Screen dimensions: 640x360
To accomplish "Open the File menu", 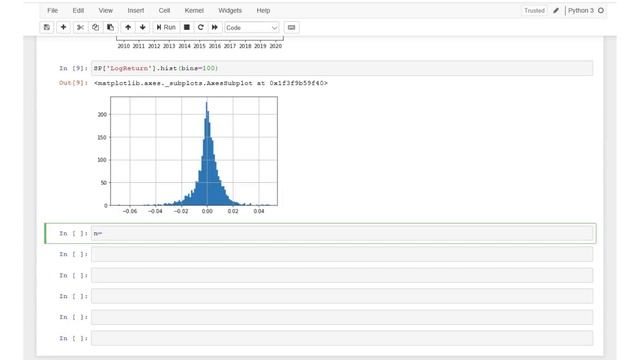I will pos(53,11).
